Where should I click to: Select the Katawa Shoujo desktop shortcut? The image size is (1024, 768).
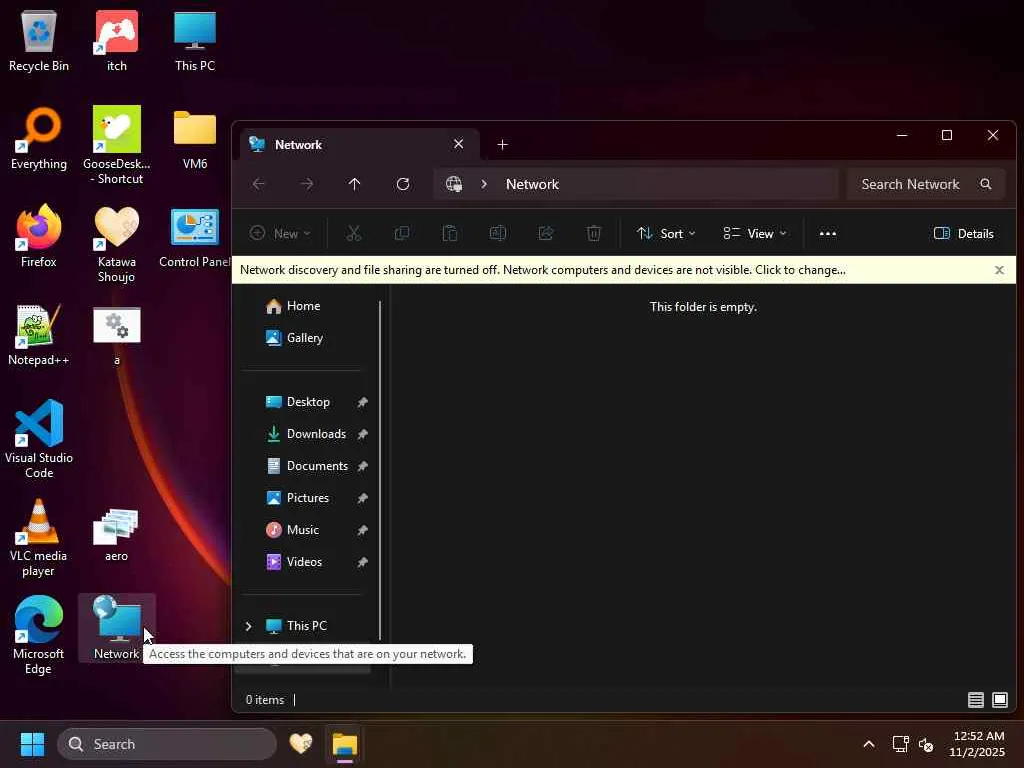tap(117, 243)
